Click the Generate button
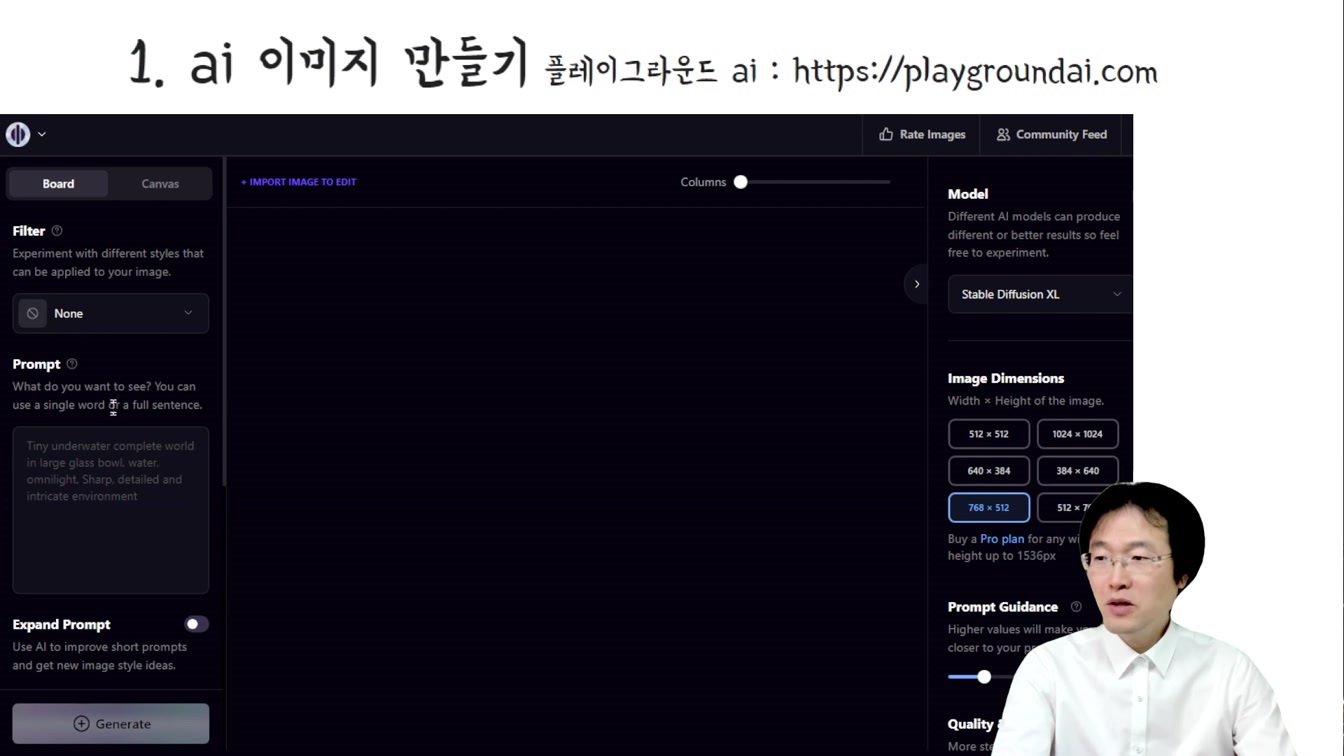 [111, 723]
